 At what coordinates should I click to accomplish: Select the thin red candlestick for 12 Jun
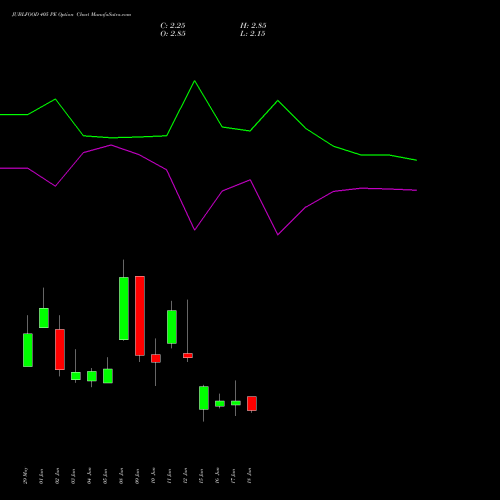click(x=188, y=356)
